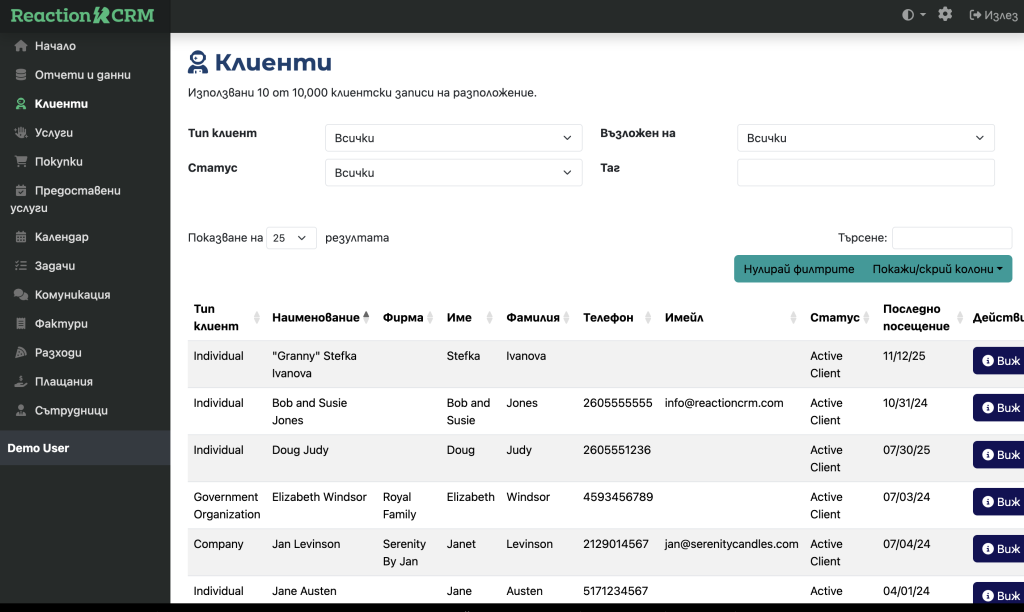The image size is (1024, 612).
Task: Open the Покажи/скрий колони menu
Action: [937, 269]
